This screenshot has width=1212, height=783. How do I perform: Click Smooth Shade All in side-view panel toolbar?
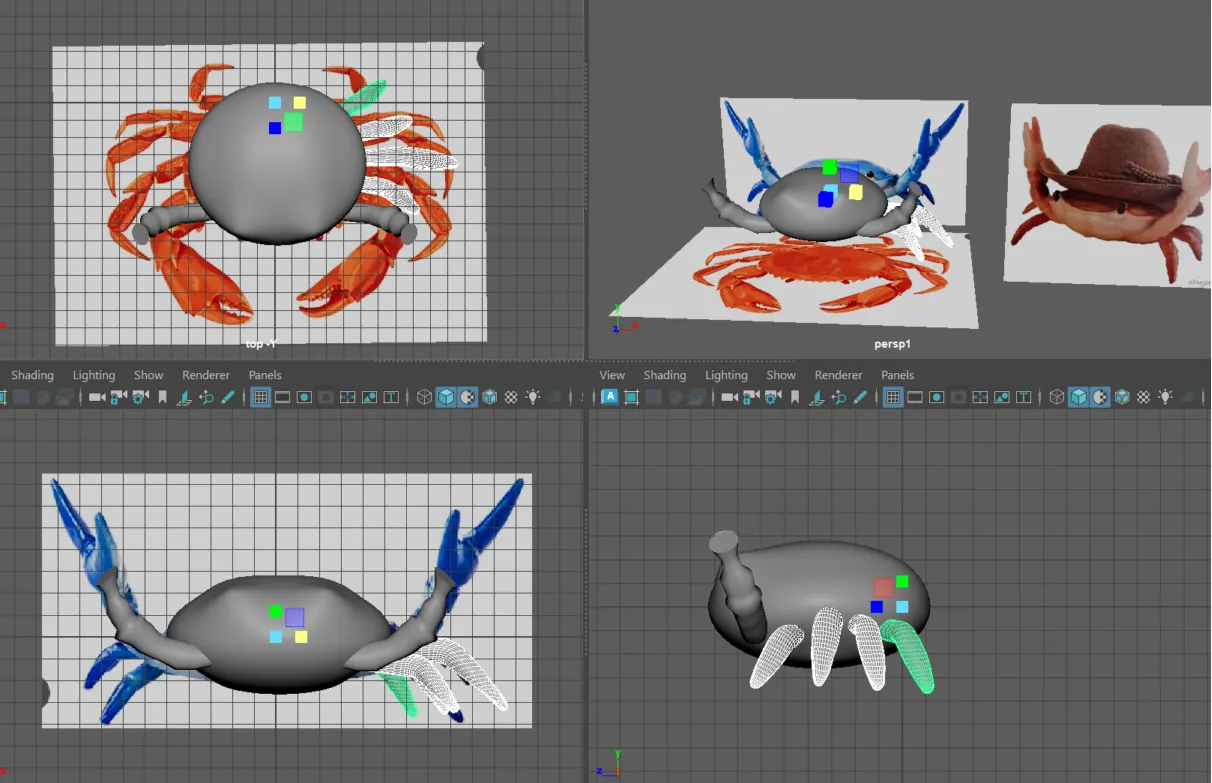pos(1078,397)
